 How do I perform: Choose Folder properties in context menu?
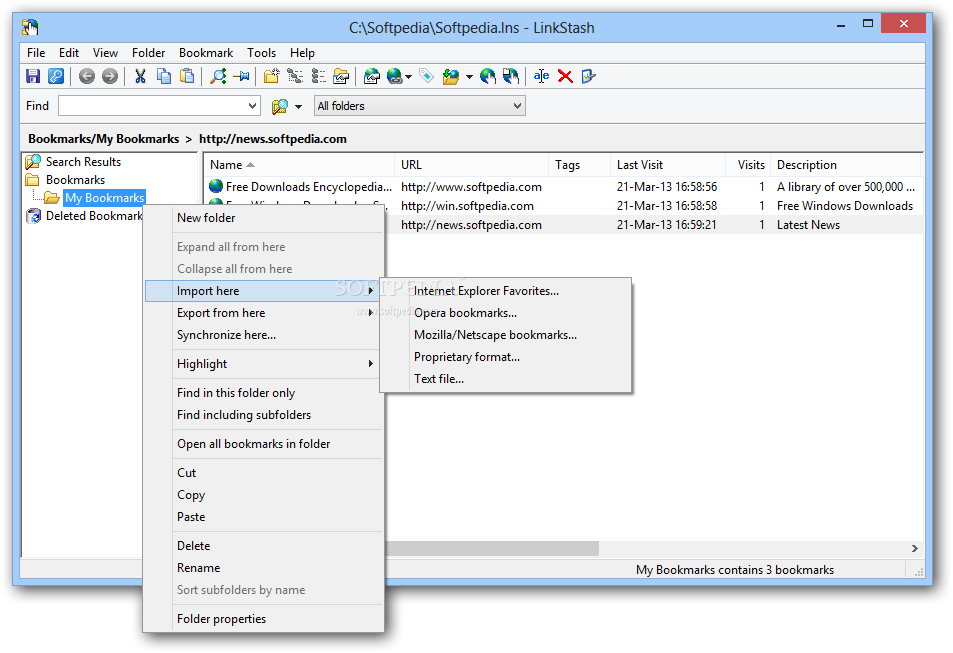pos(264,618)
